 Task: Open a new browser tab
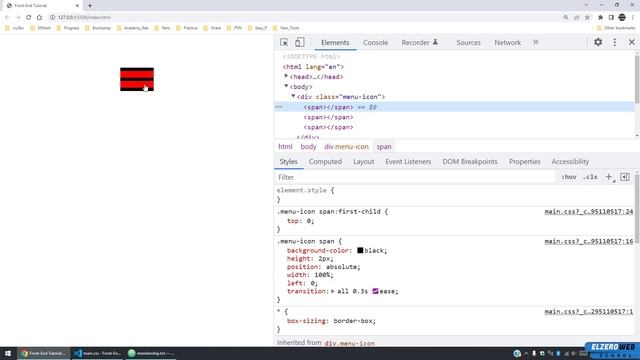pos(90,6)
